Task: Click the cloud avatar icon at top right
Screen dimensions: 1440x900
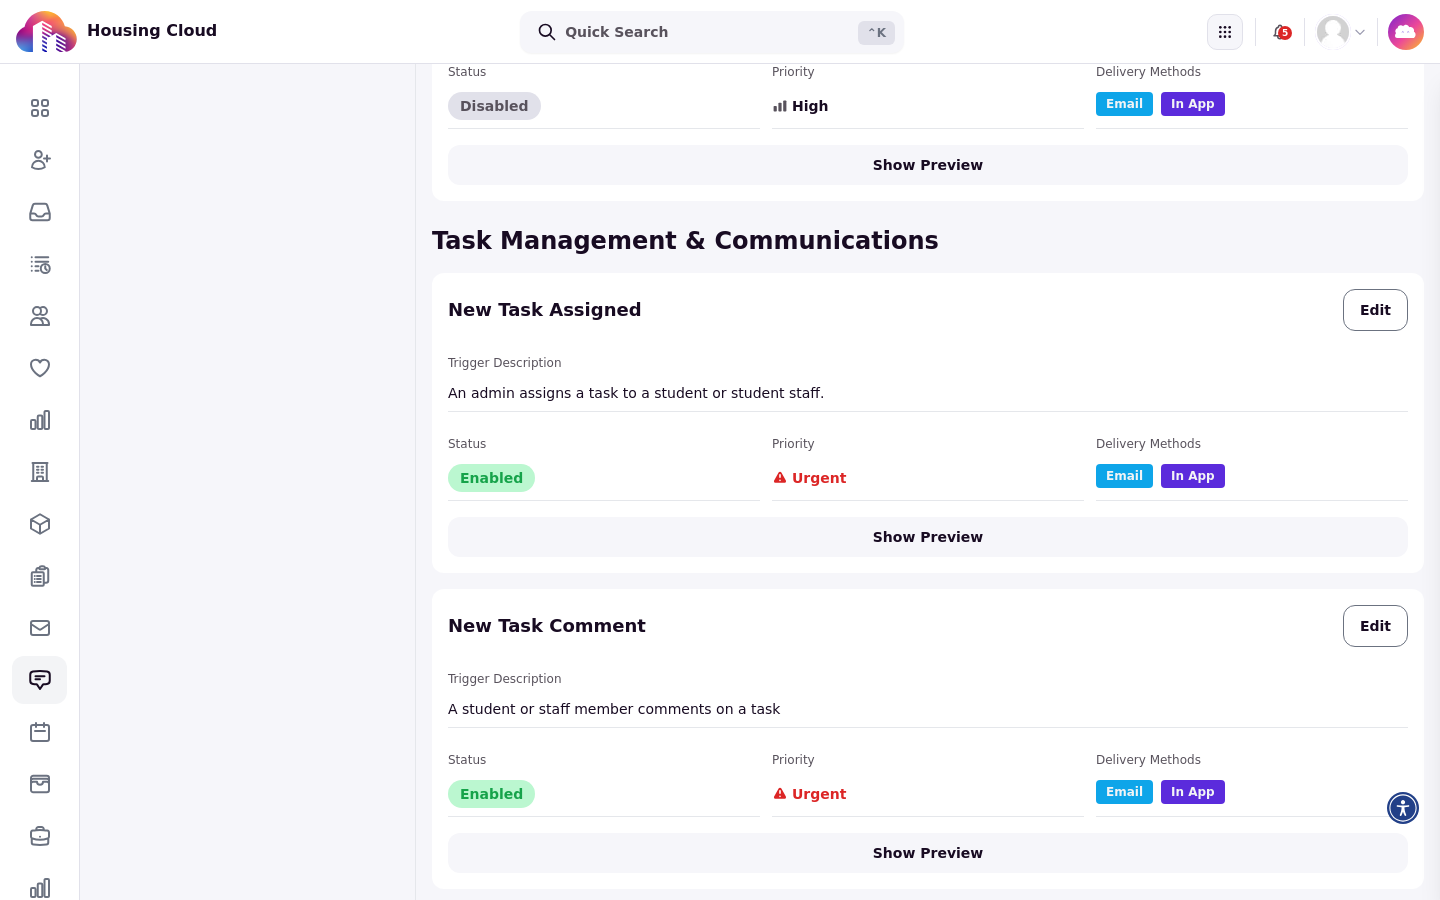Action: point(1406,32)
